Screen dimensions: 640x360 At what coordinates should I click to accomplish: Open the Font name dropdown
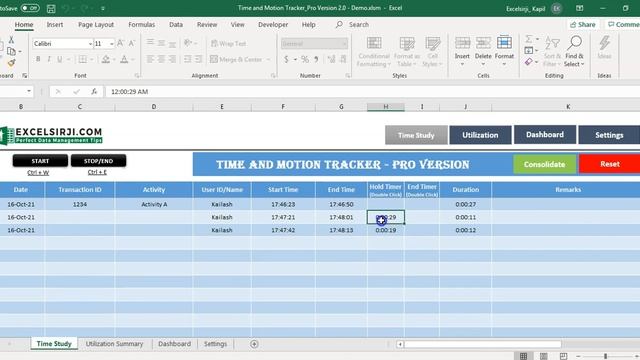[x=90, y=44]
